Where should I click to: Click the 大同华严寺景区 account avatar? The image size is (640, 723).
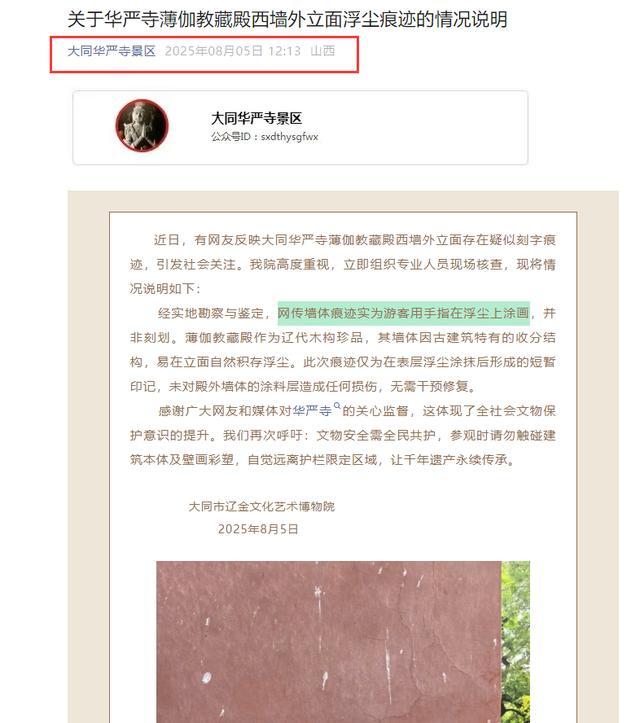142,125
